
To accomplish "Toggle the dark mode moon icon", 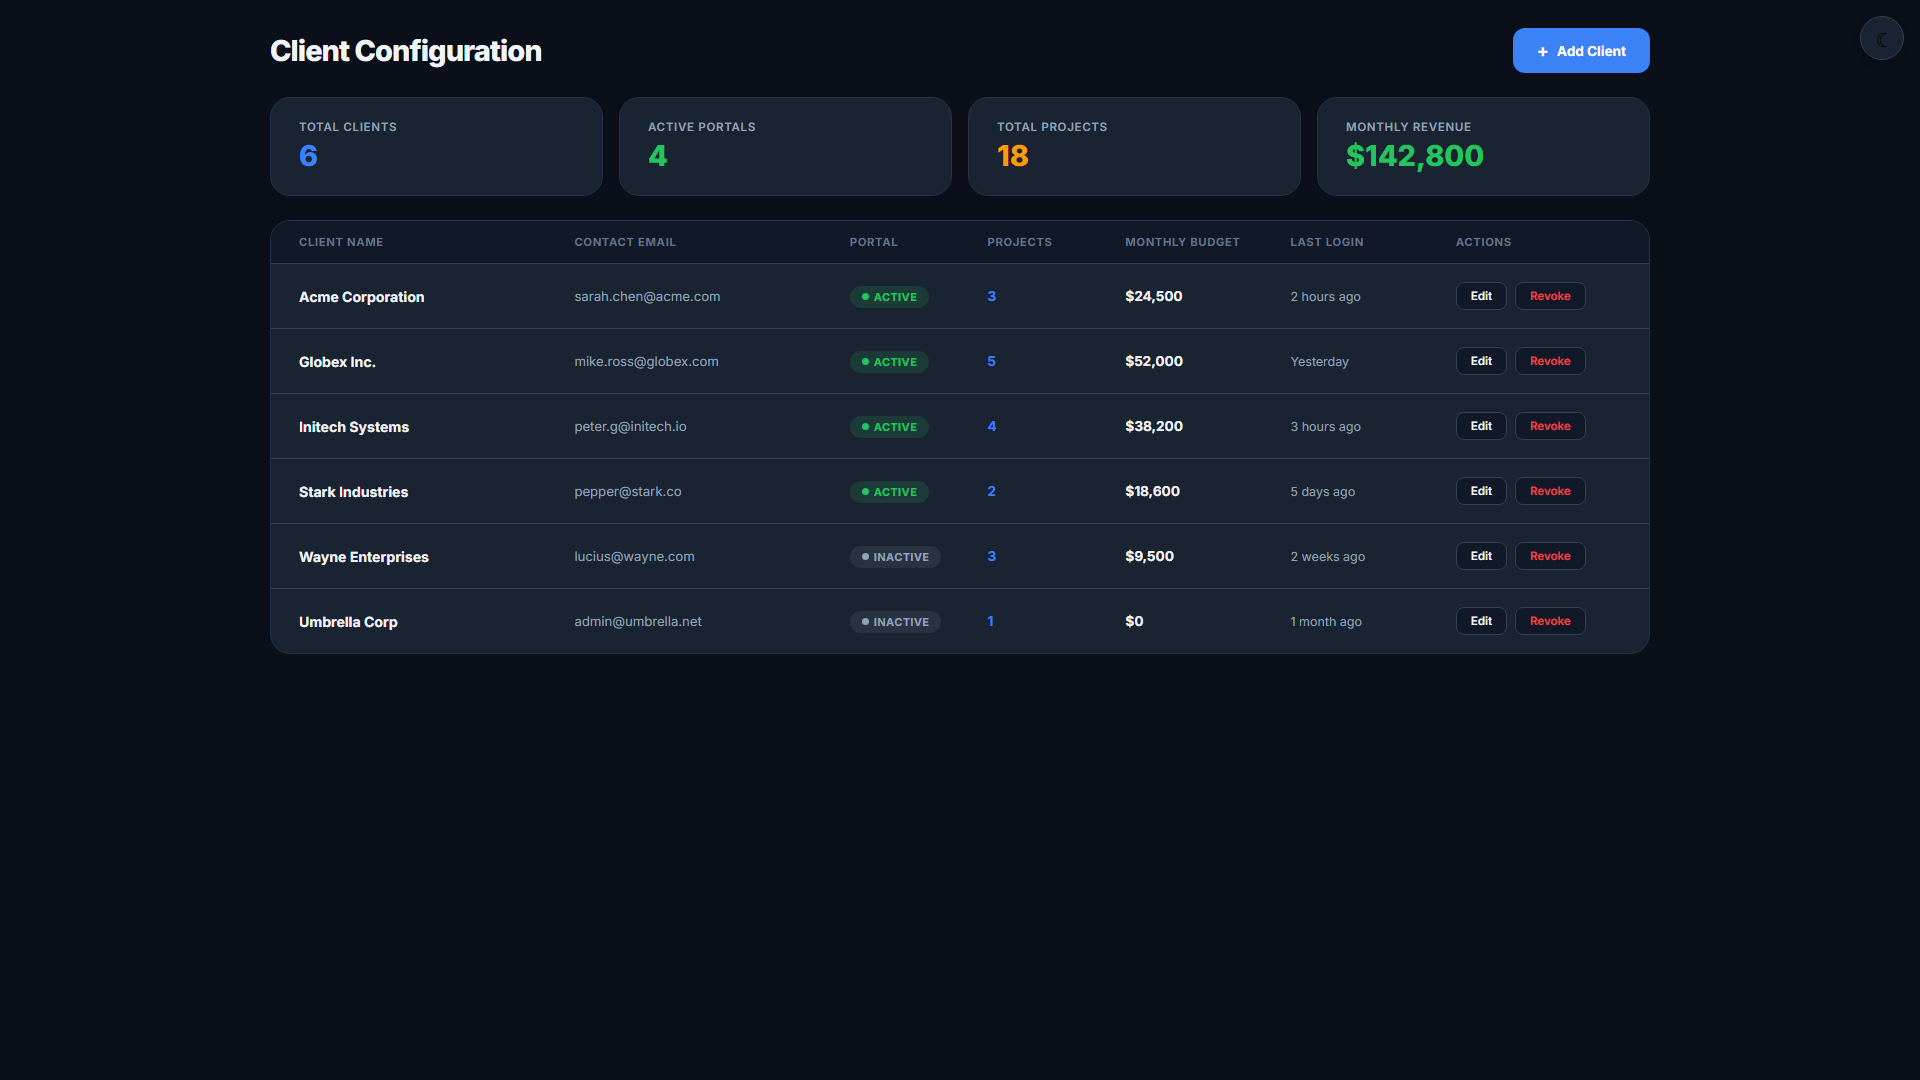I will (x=1881, y=39).
